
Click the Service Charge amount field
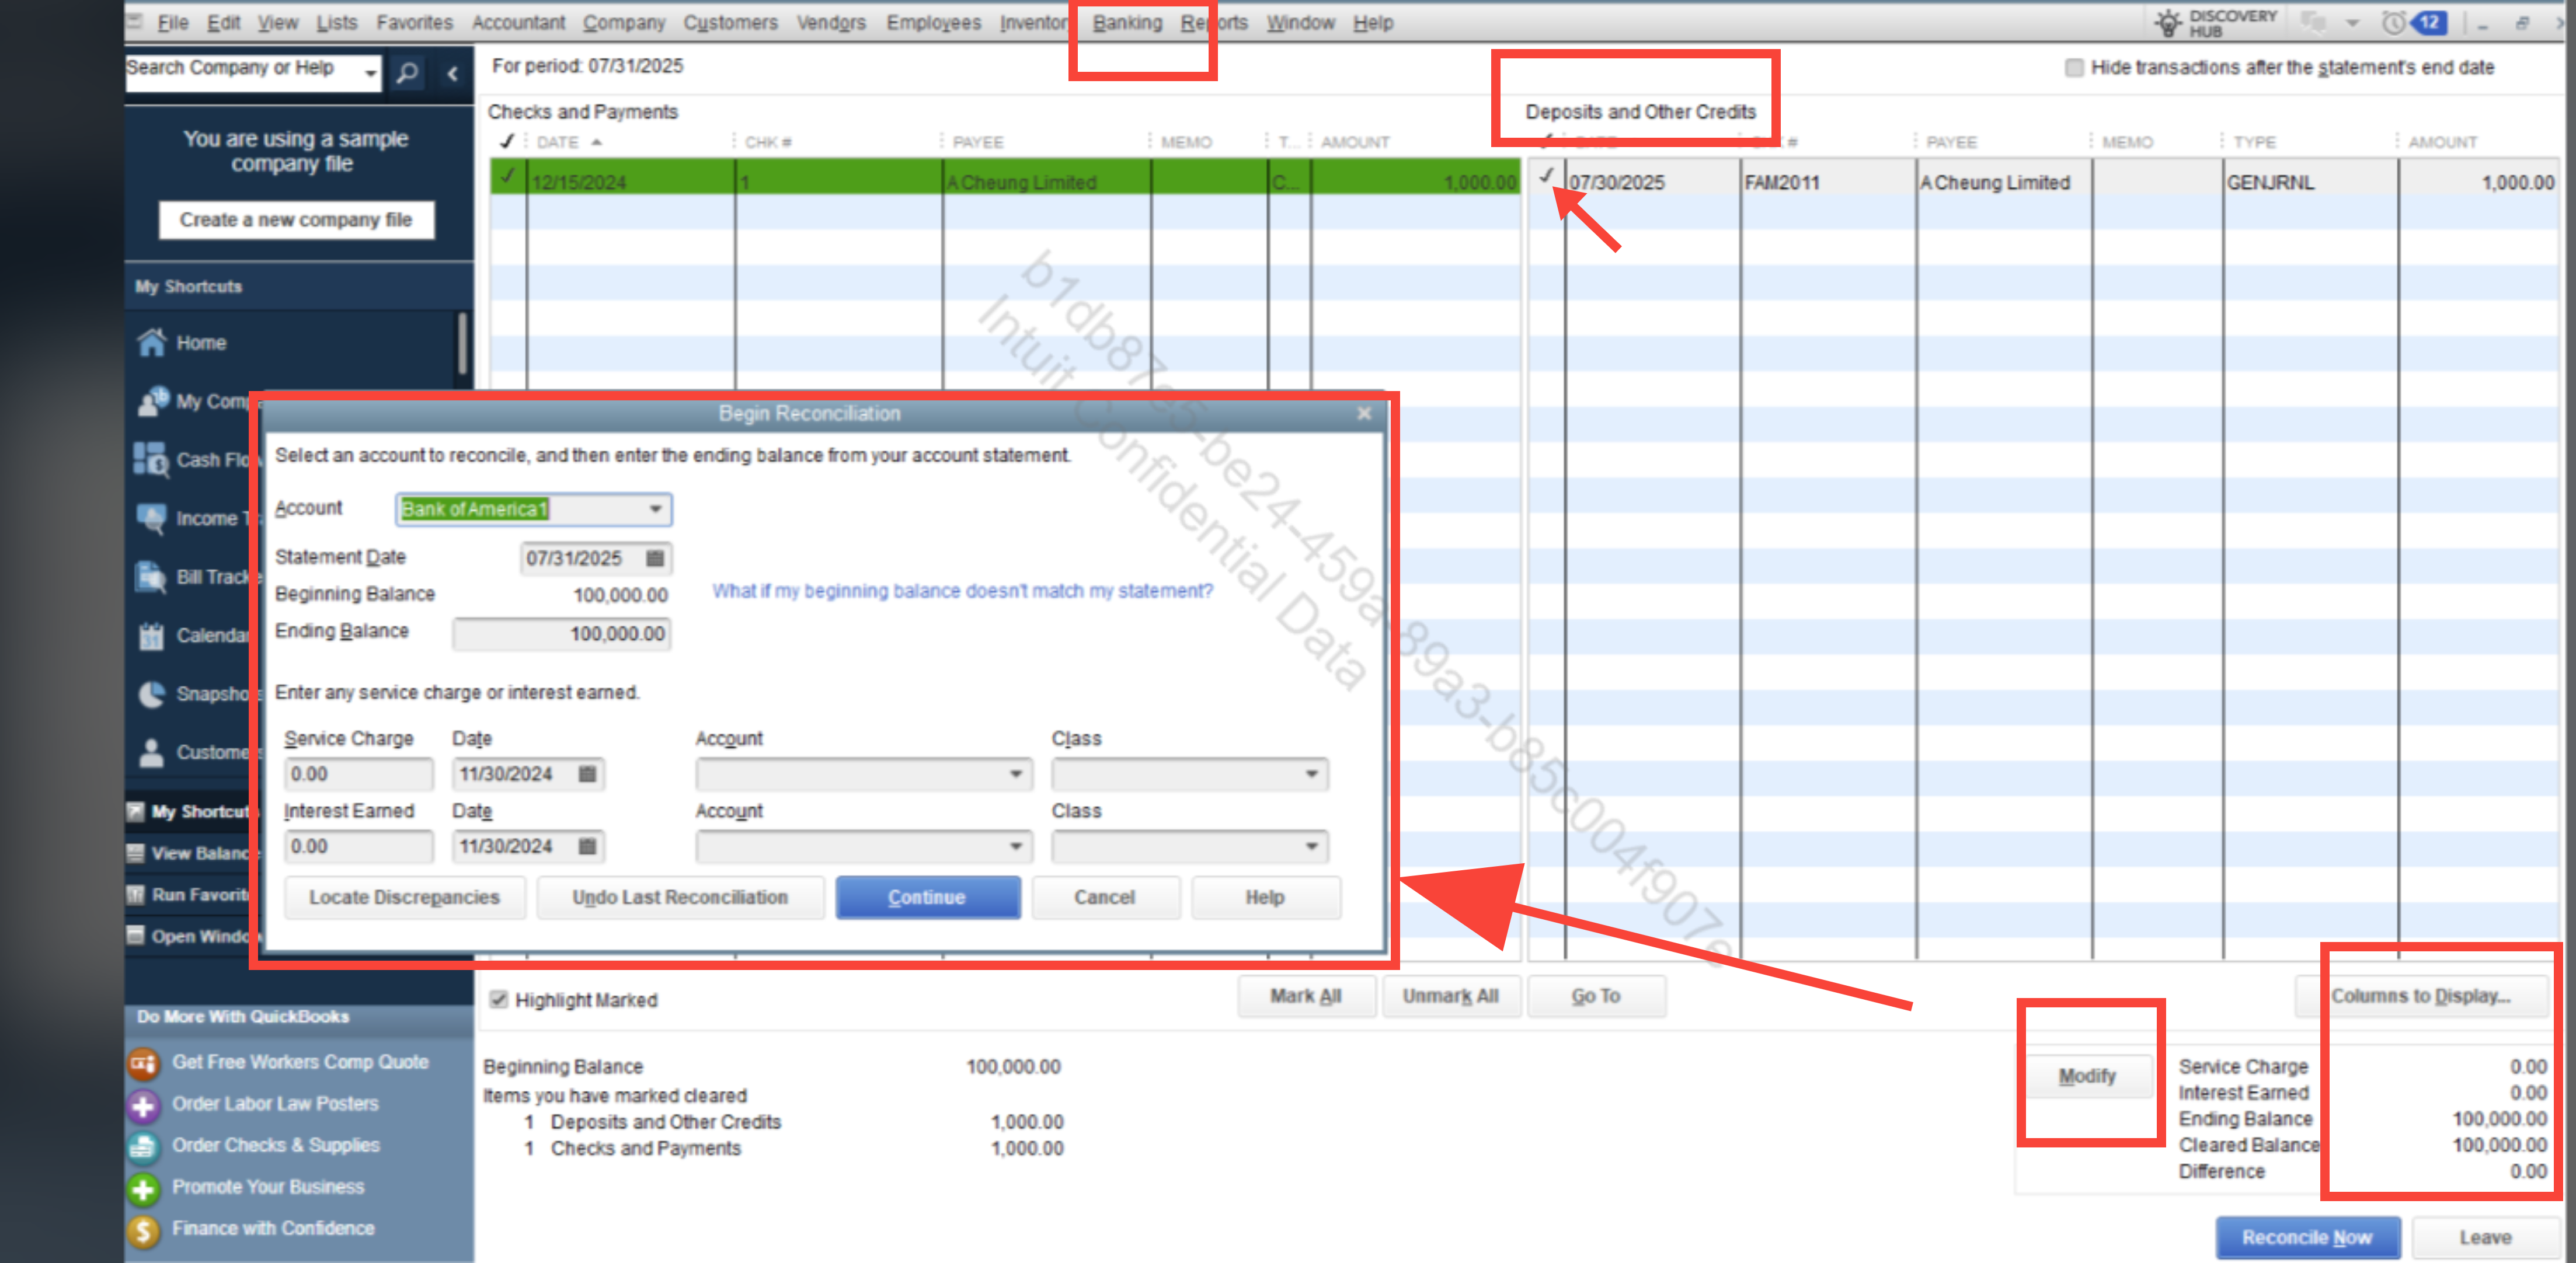(x=358, y=773)
